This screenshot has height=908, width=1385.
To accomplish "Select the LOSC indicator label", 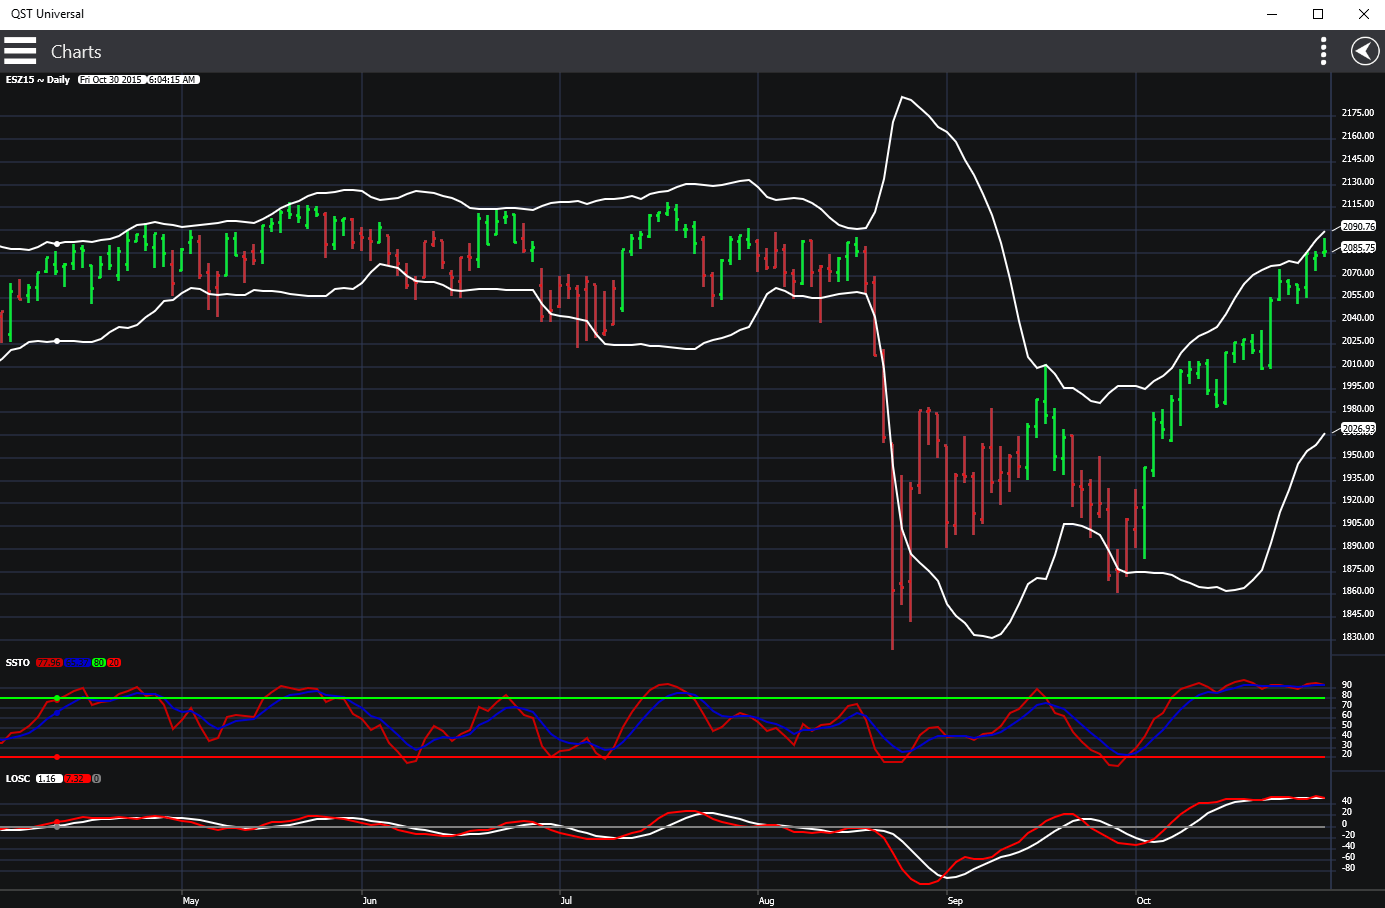I will [x=18, y=779].
